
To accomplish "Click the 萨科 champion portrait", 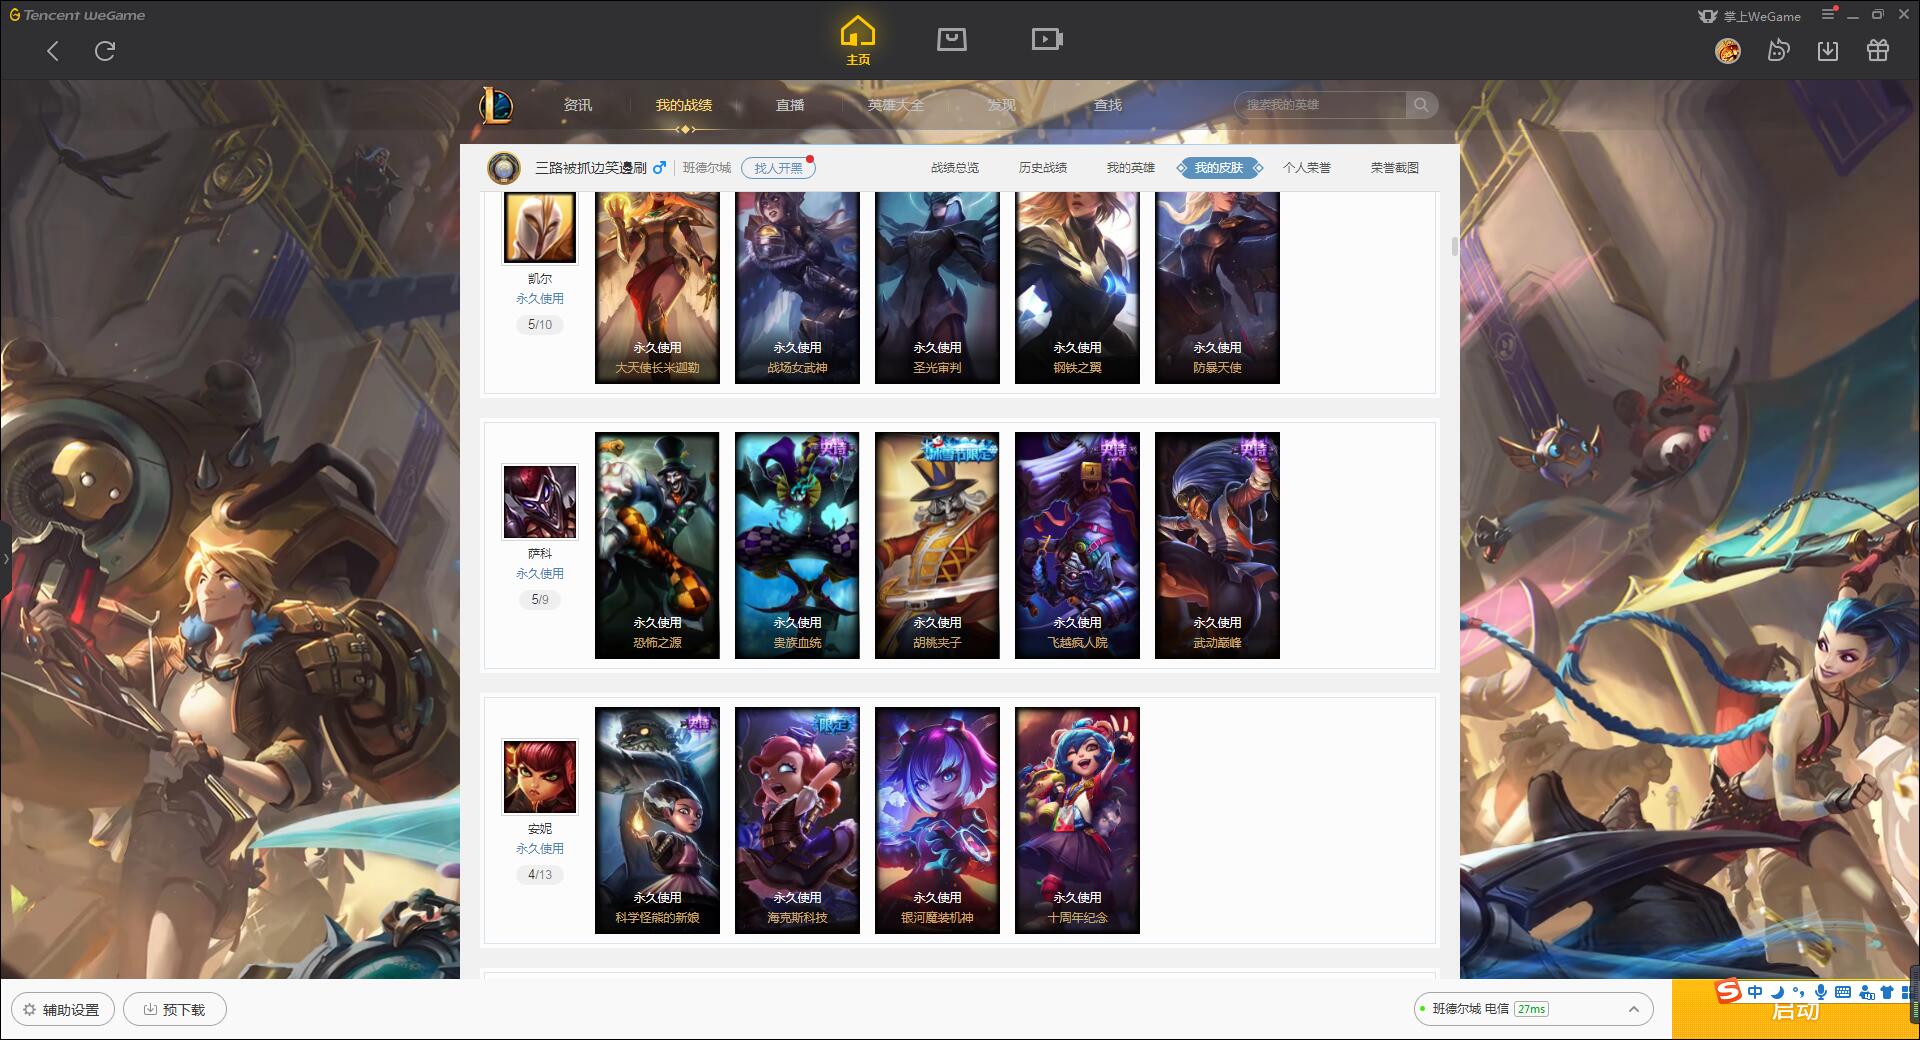I will 540,502.
